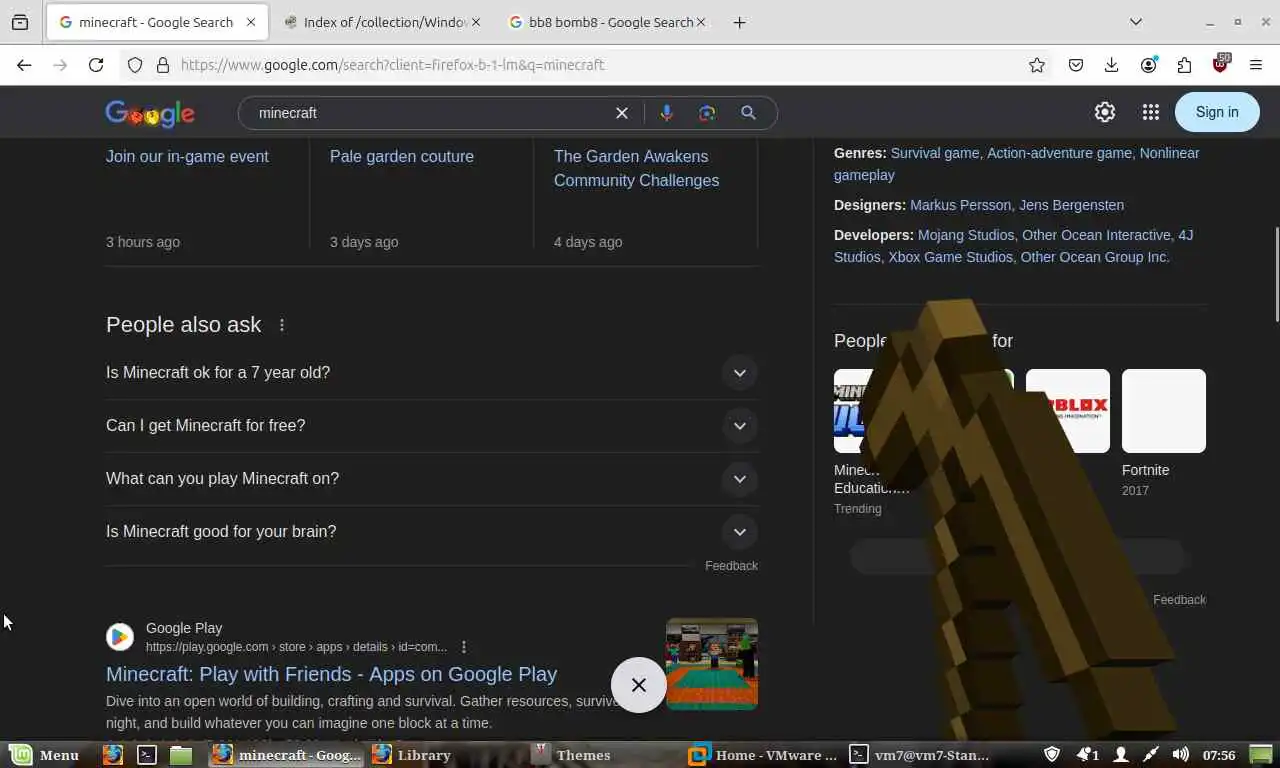Open the uBlock Origin extension icon
The width and height of the screenshot is (1280, 768).
[1221, 63]
